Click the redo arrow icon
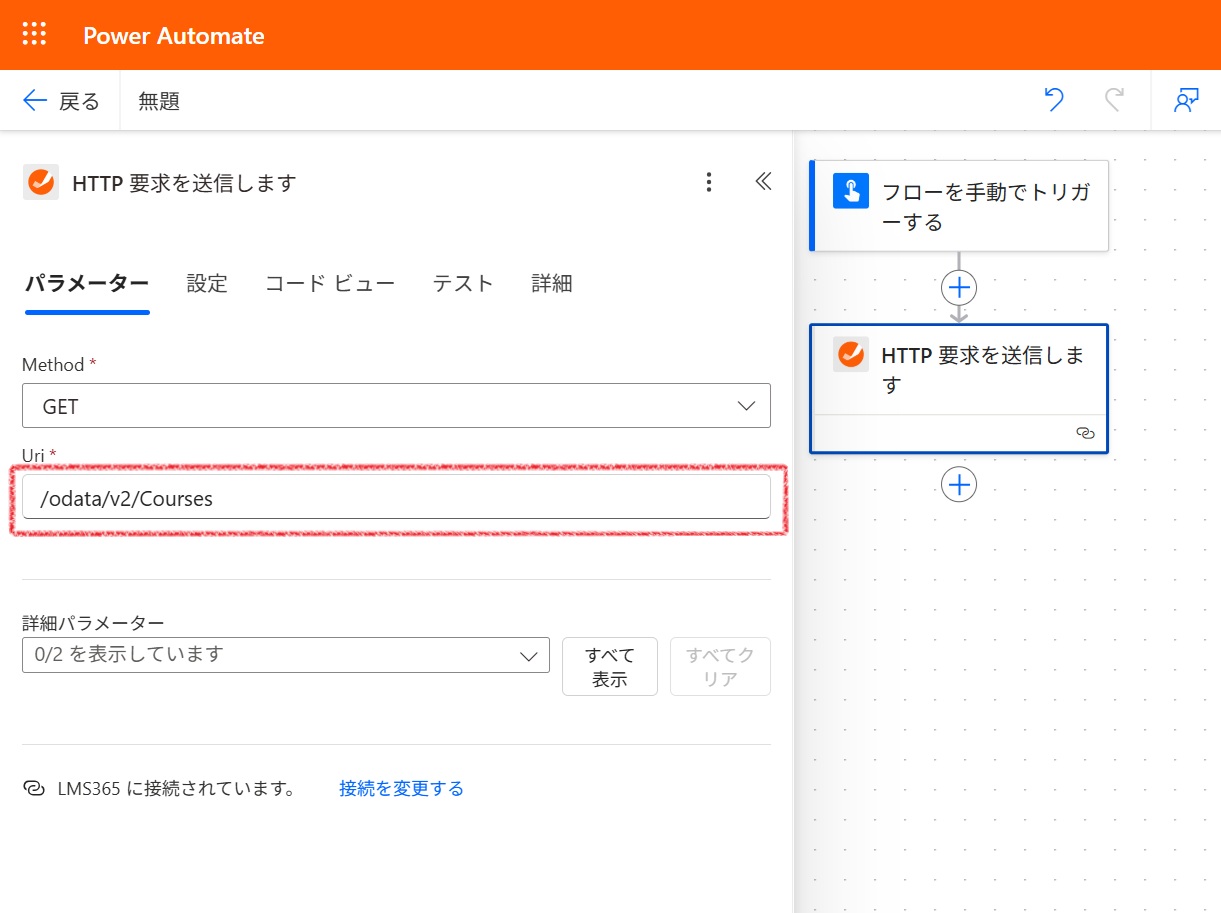The height and width of the screenshot is (913, 1221). [x=1114, y=100]
